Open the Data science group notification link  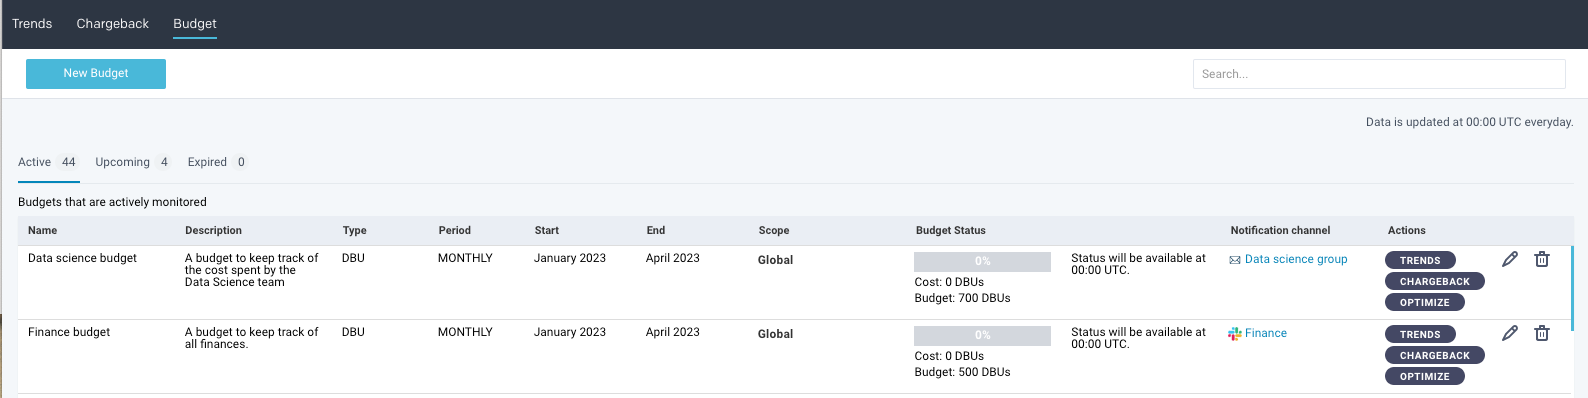[x=1296, y=259]
